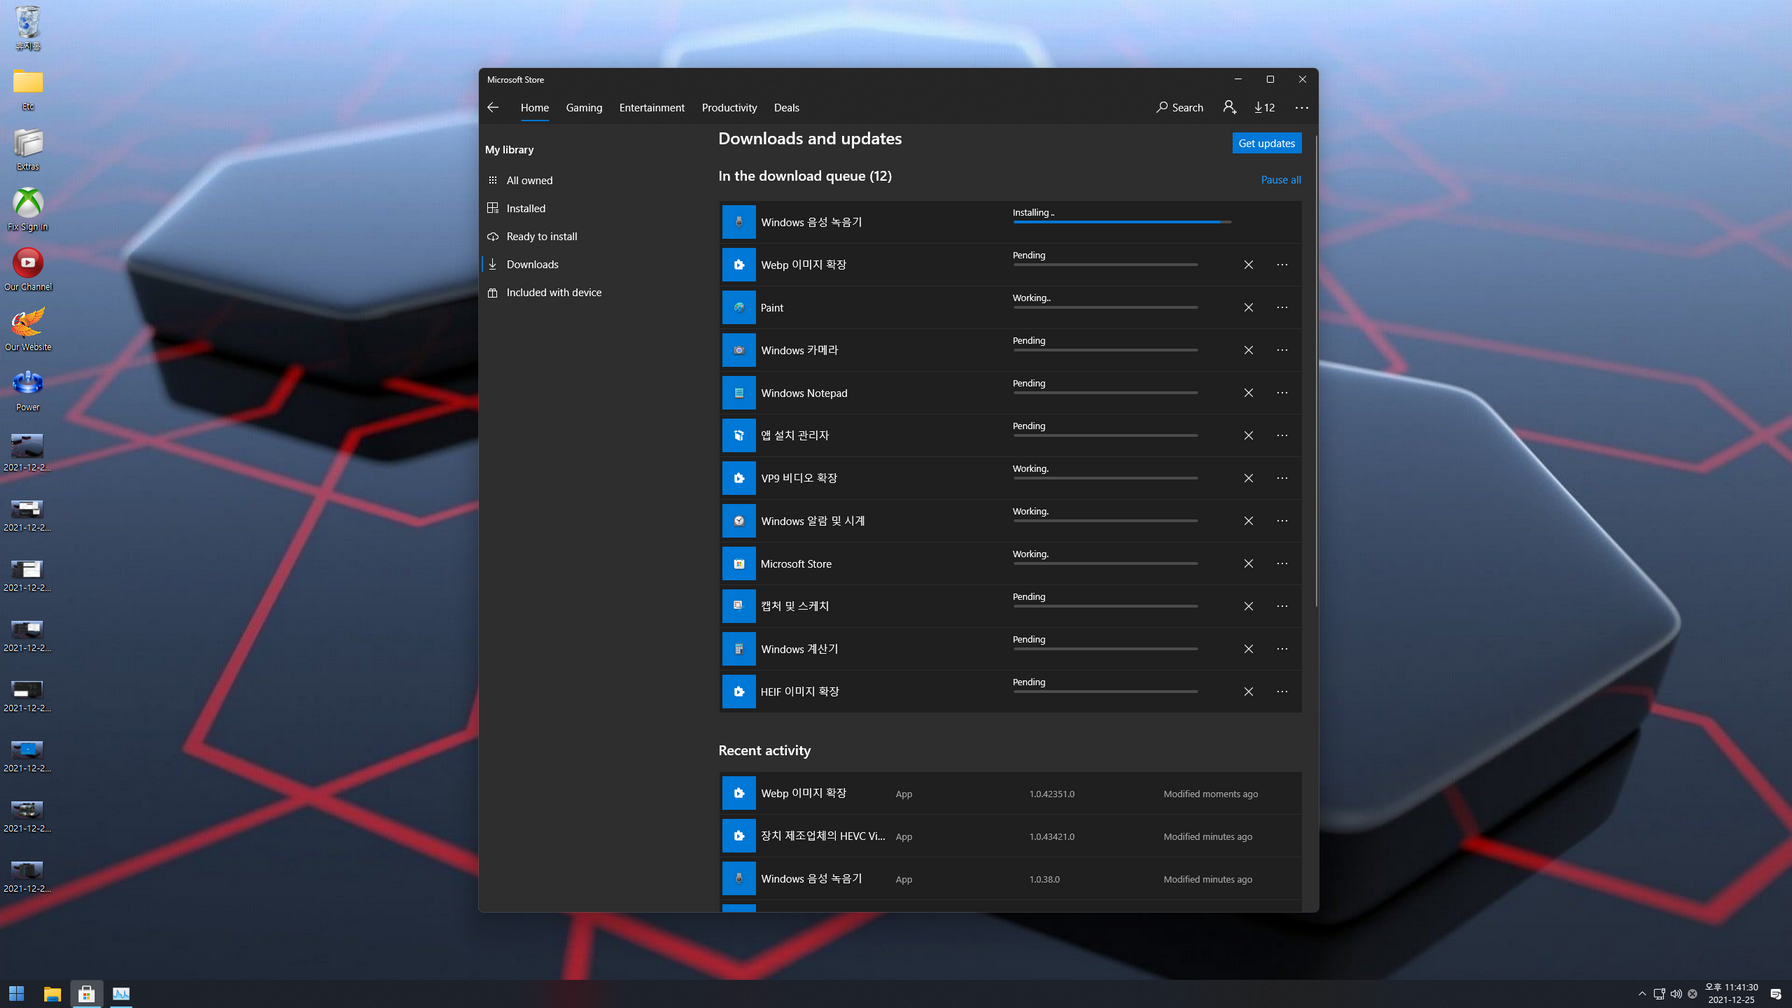
Task: Cancel the HEIF 이미지 확장 download
Action: click(x=1248, y=692)
